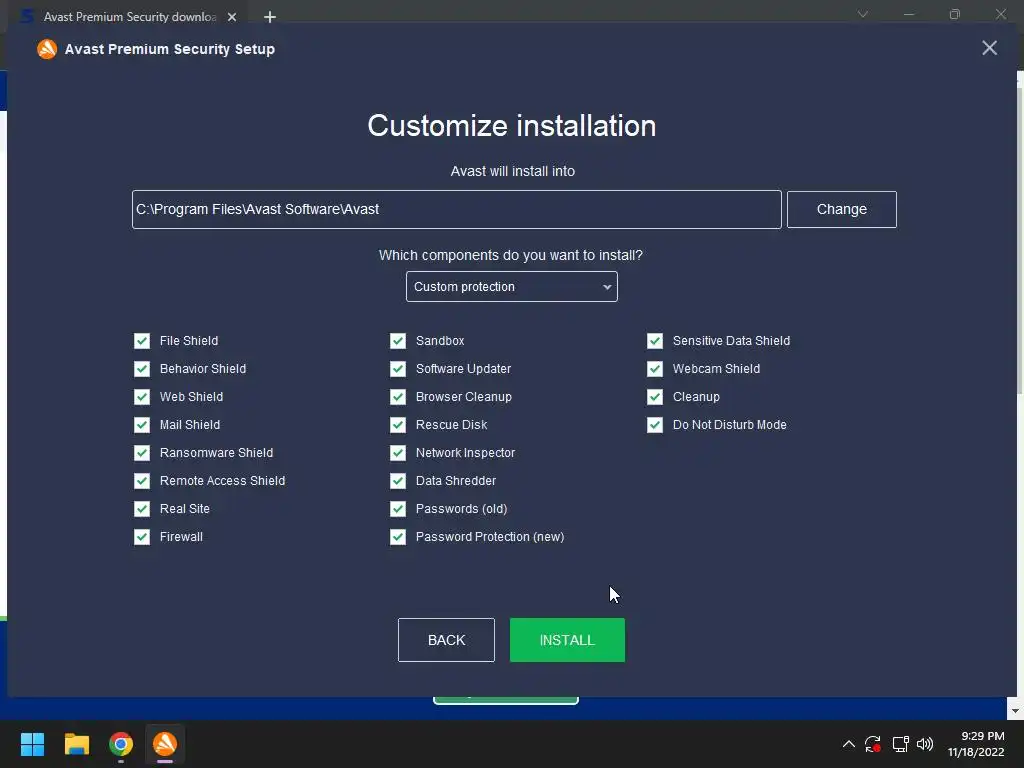Uncheck Network Inspector component
This screenshot has width=1024, height=768.
tap(398, 453)
